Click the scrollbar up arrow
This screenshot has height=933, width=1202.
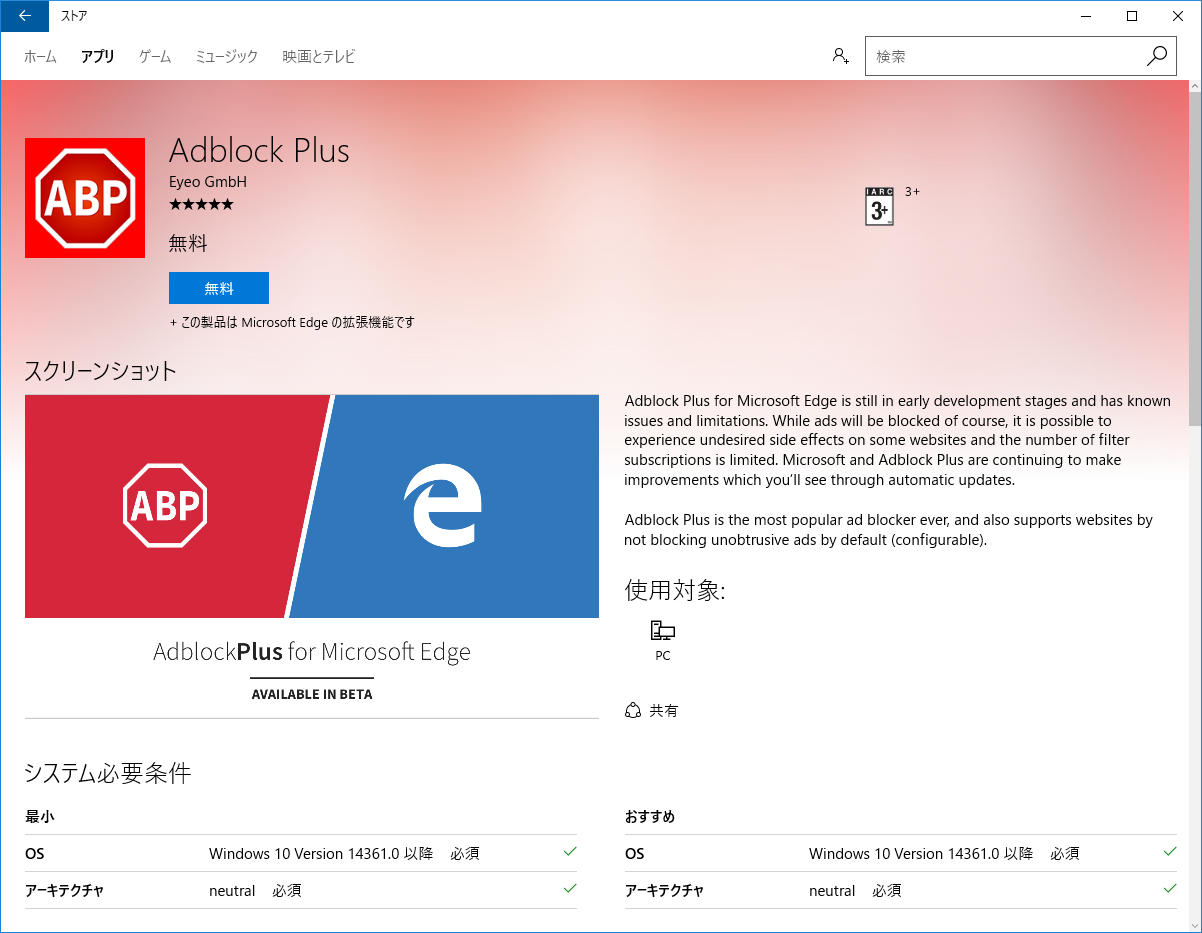1194,88
